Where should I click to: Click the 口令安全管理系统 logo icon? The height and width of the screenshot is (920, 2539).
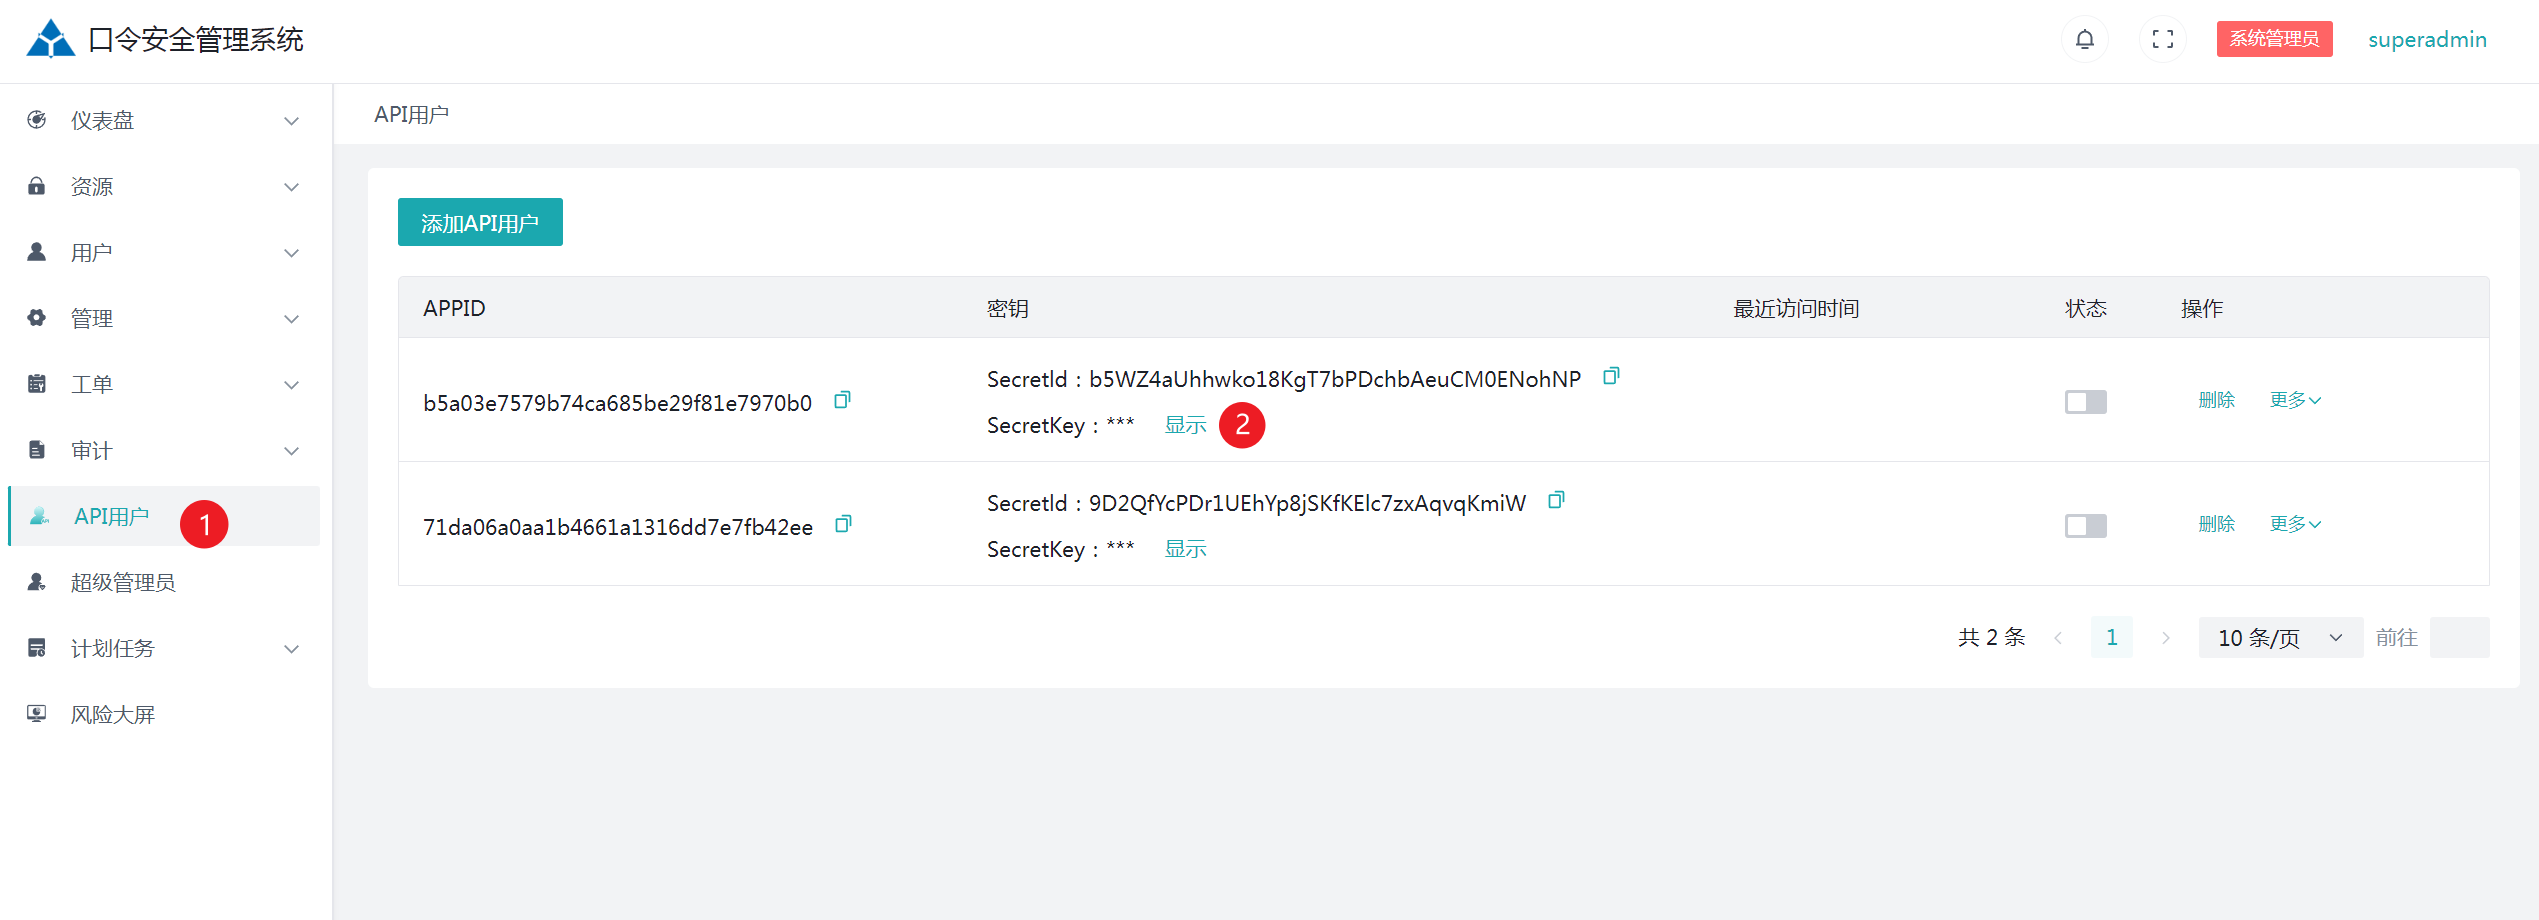[50, 40]
